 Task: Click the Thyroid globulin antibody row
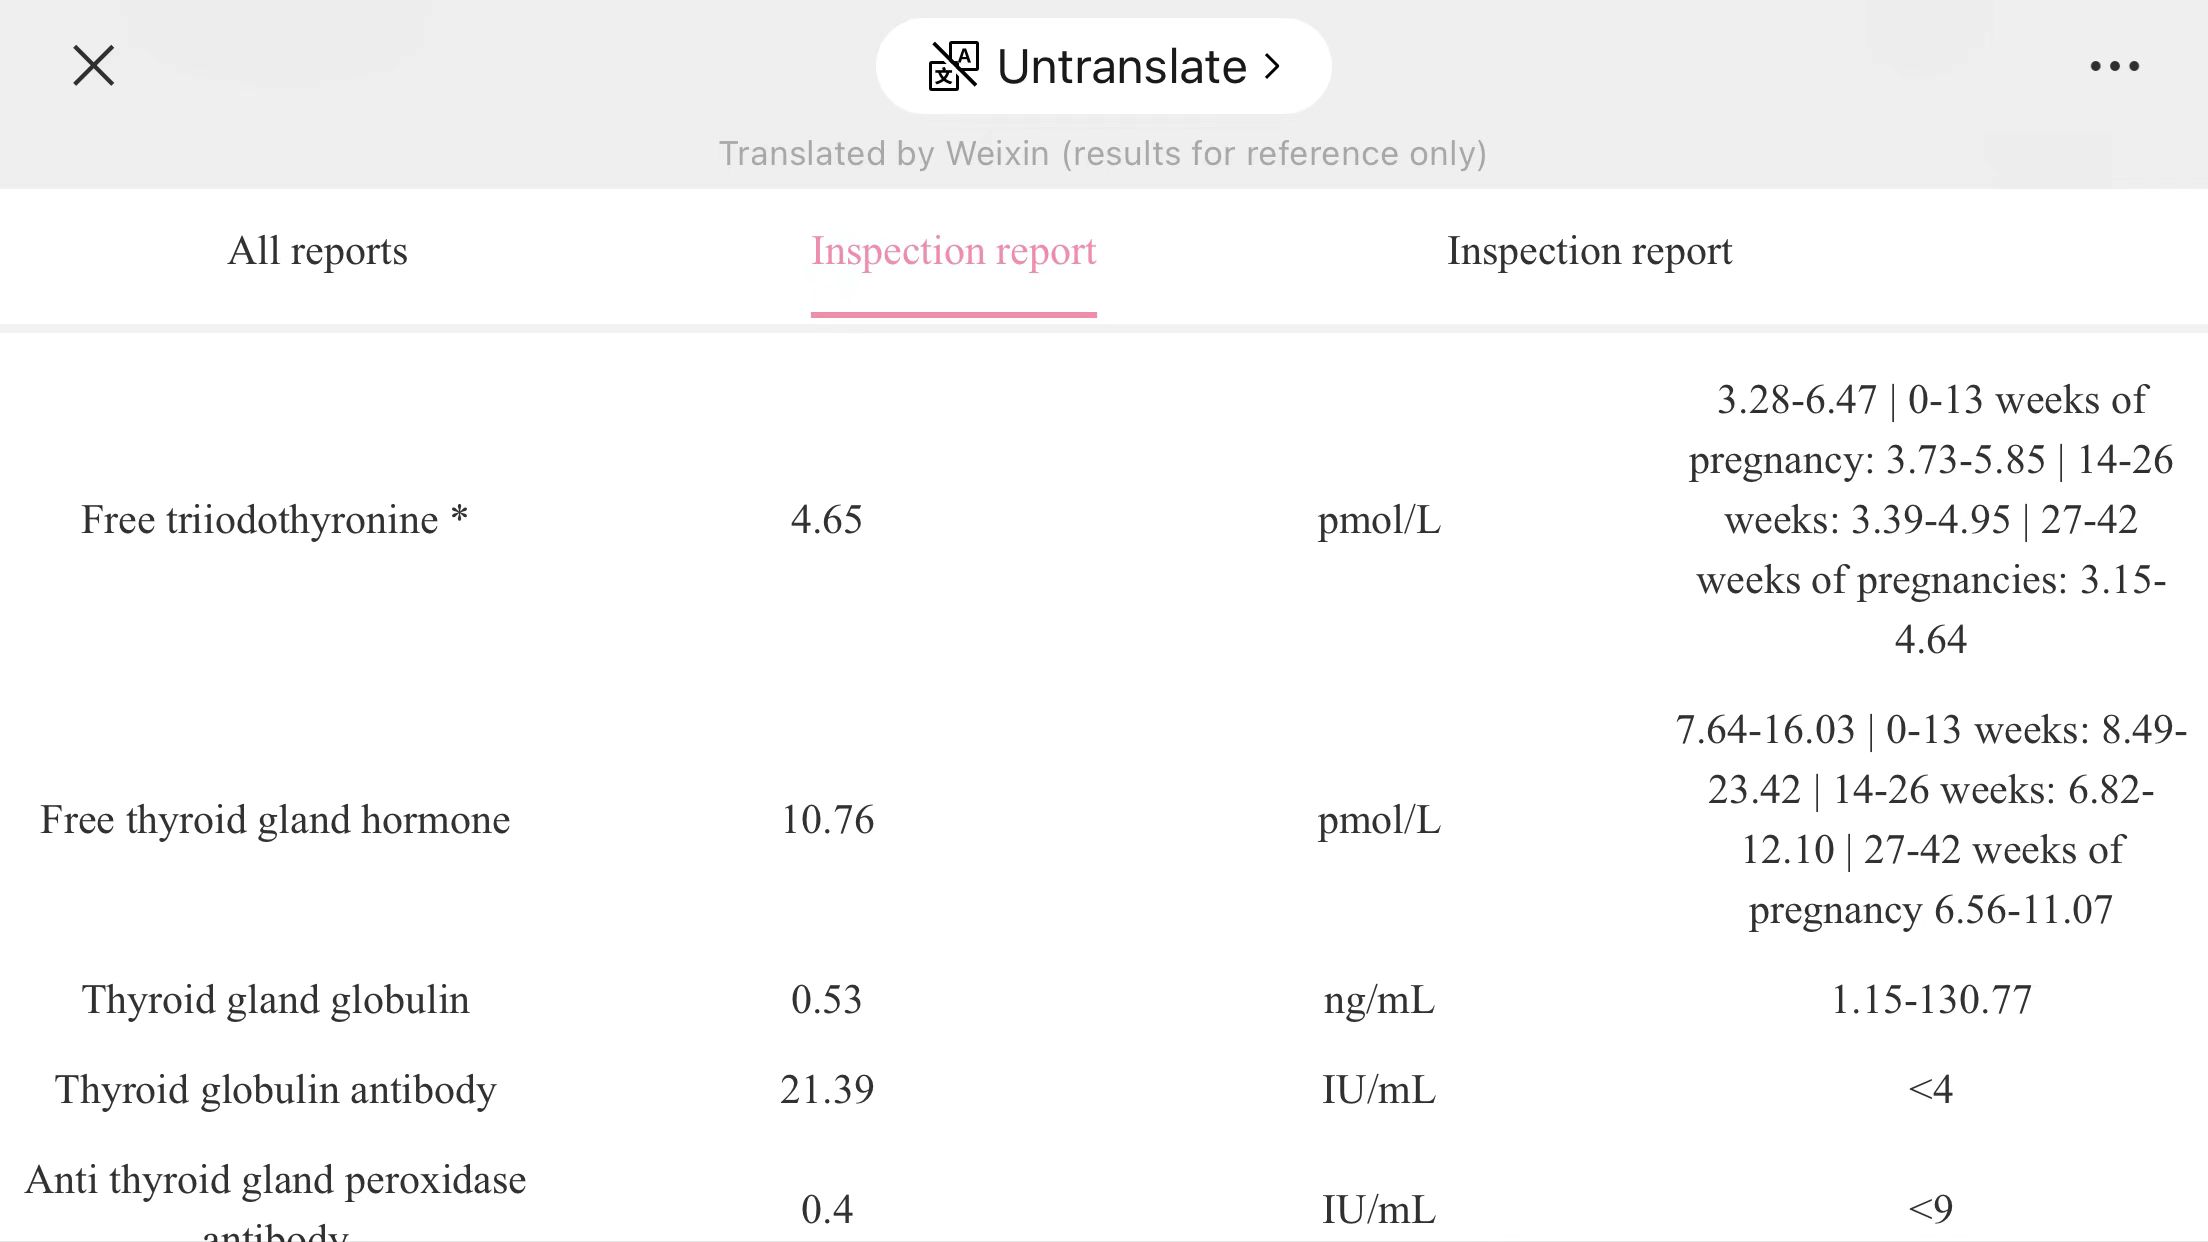[x=275, y=1090]
